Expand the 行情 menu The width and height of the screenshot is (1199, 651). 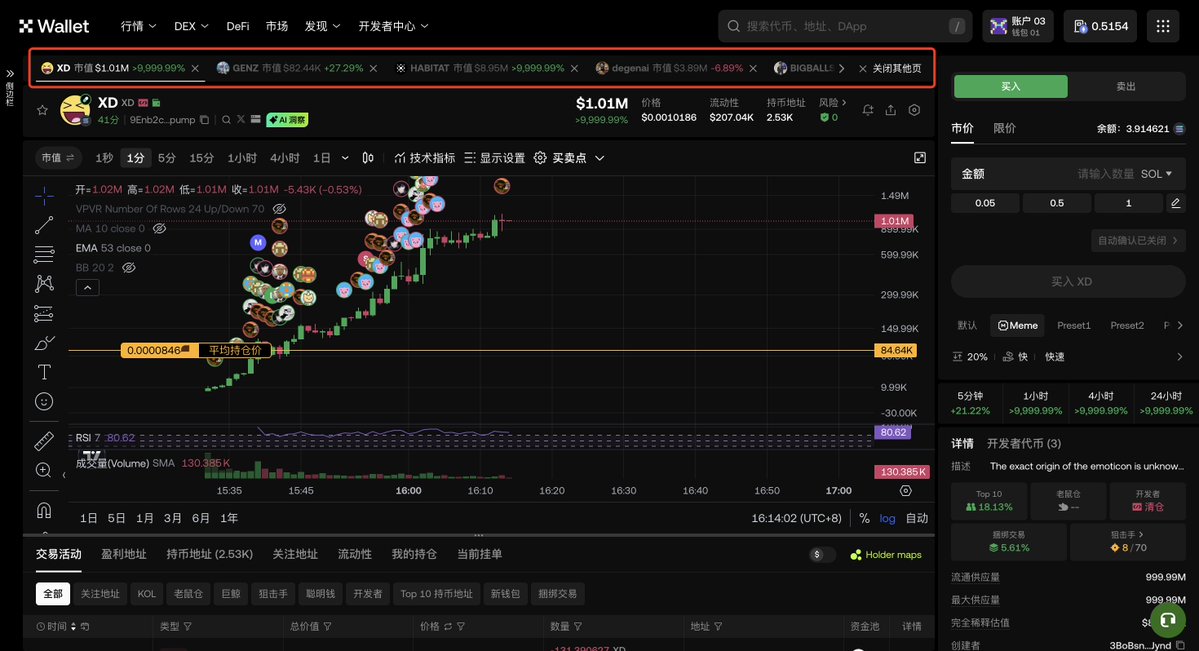pyautogui.click(x=138, y=26)
